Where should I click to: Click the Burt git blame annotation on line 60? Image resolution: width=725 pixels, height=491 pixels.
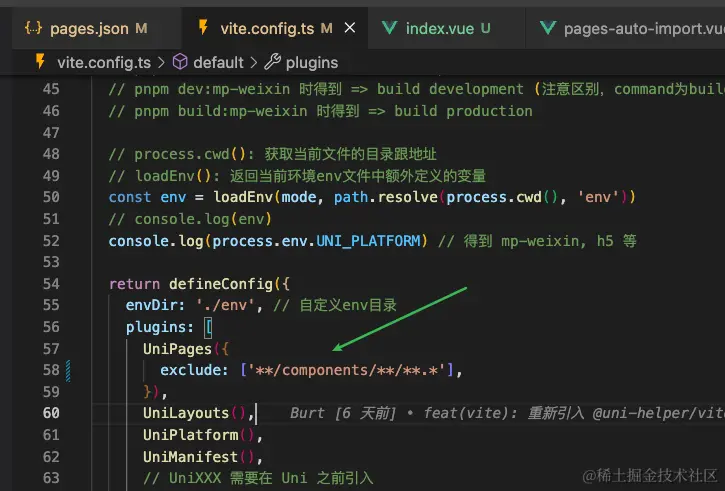(x=507, y=413)
